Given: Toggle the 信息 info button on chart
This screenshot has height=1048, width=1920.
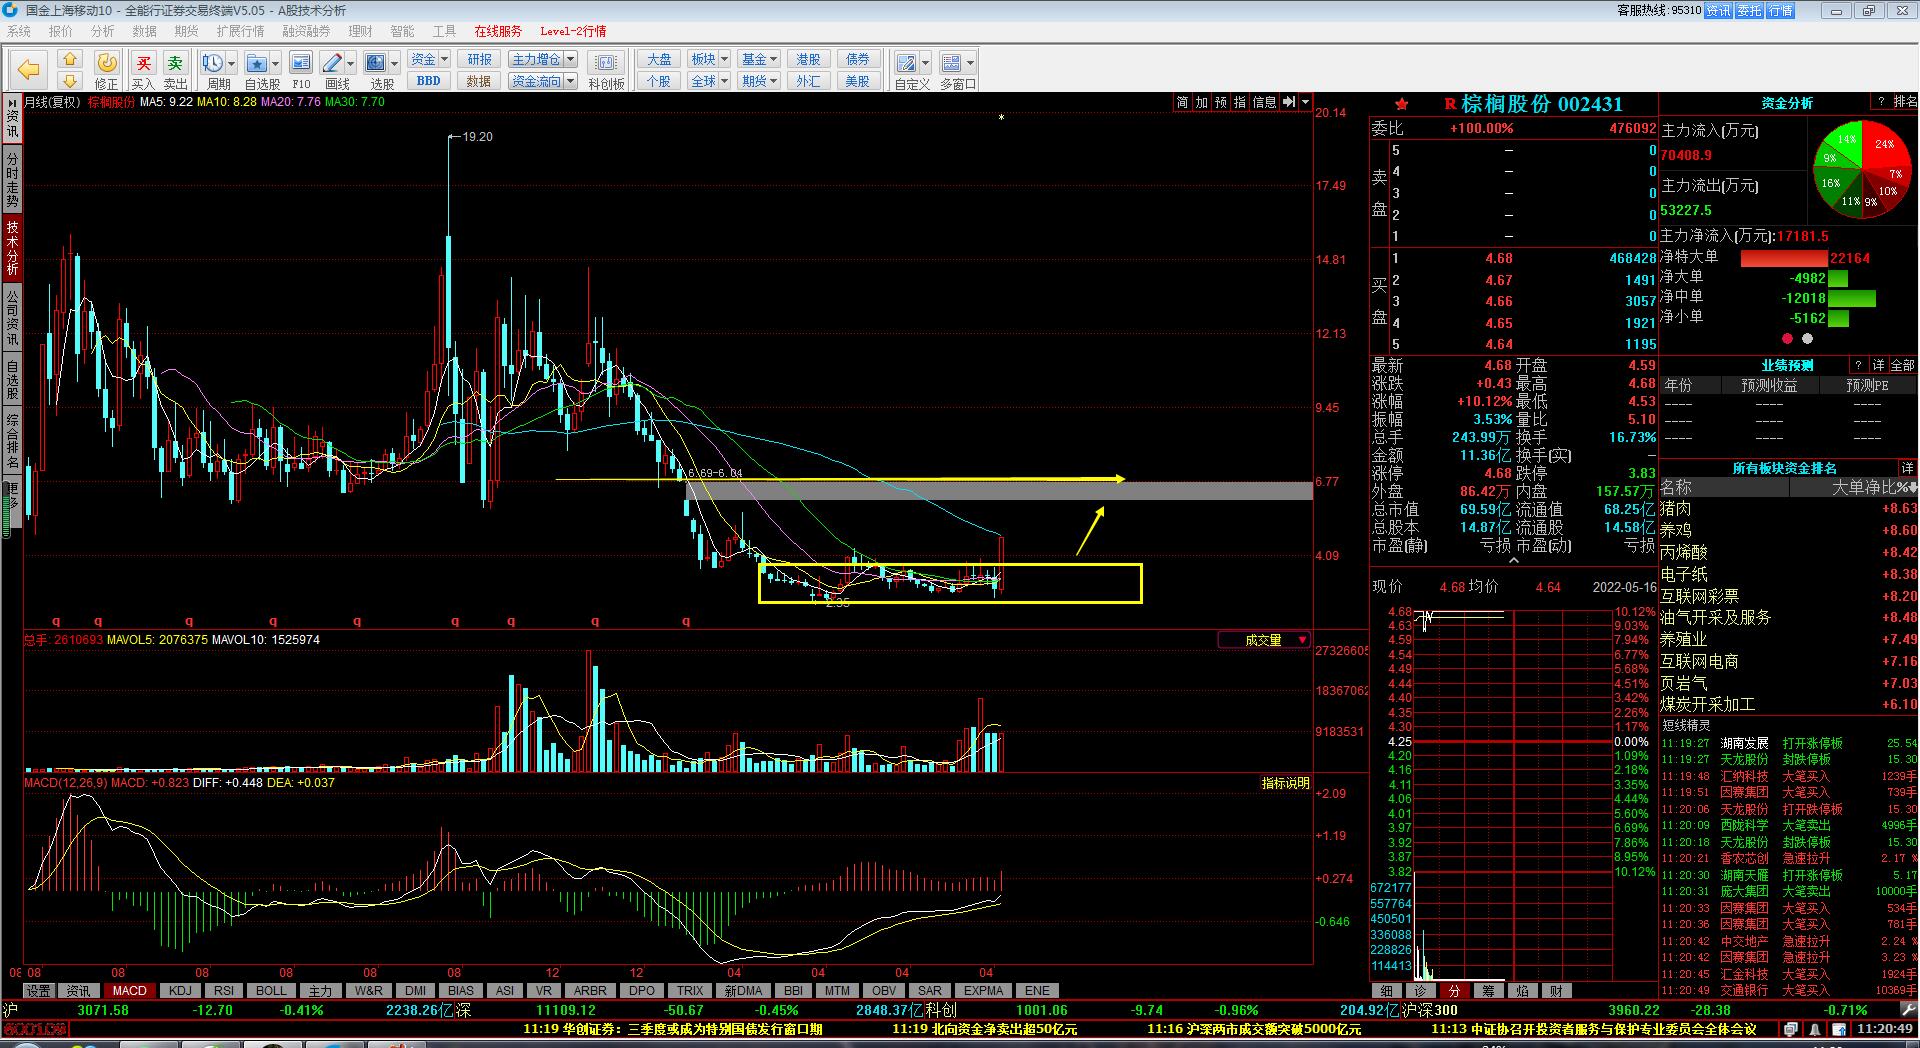Looking at the screenshot, I should tap(1264, 102).
